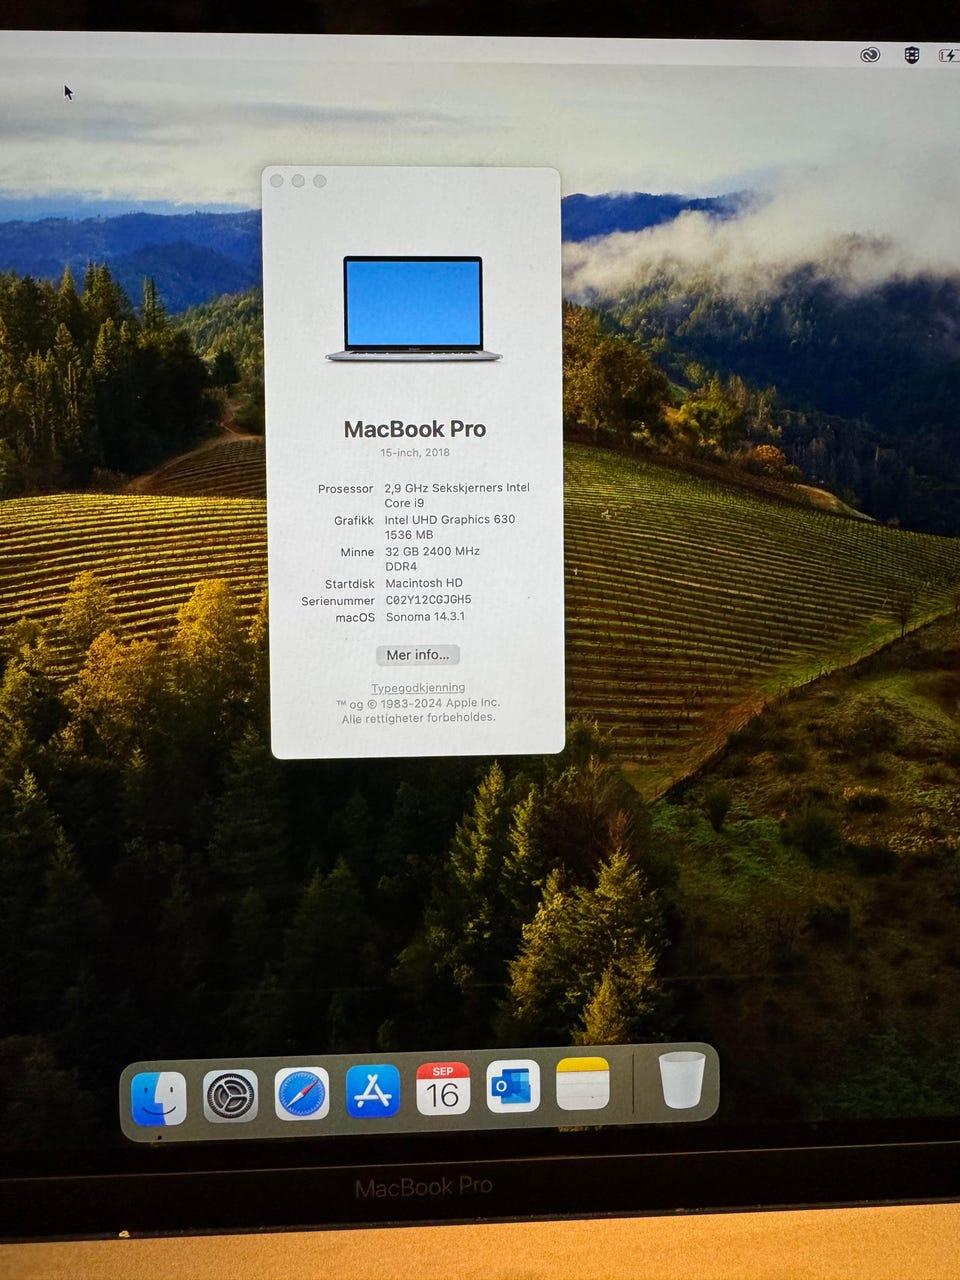
Task: Click the 'Startdisk' label
Action: coord(350,584)
